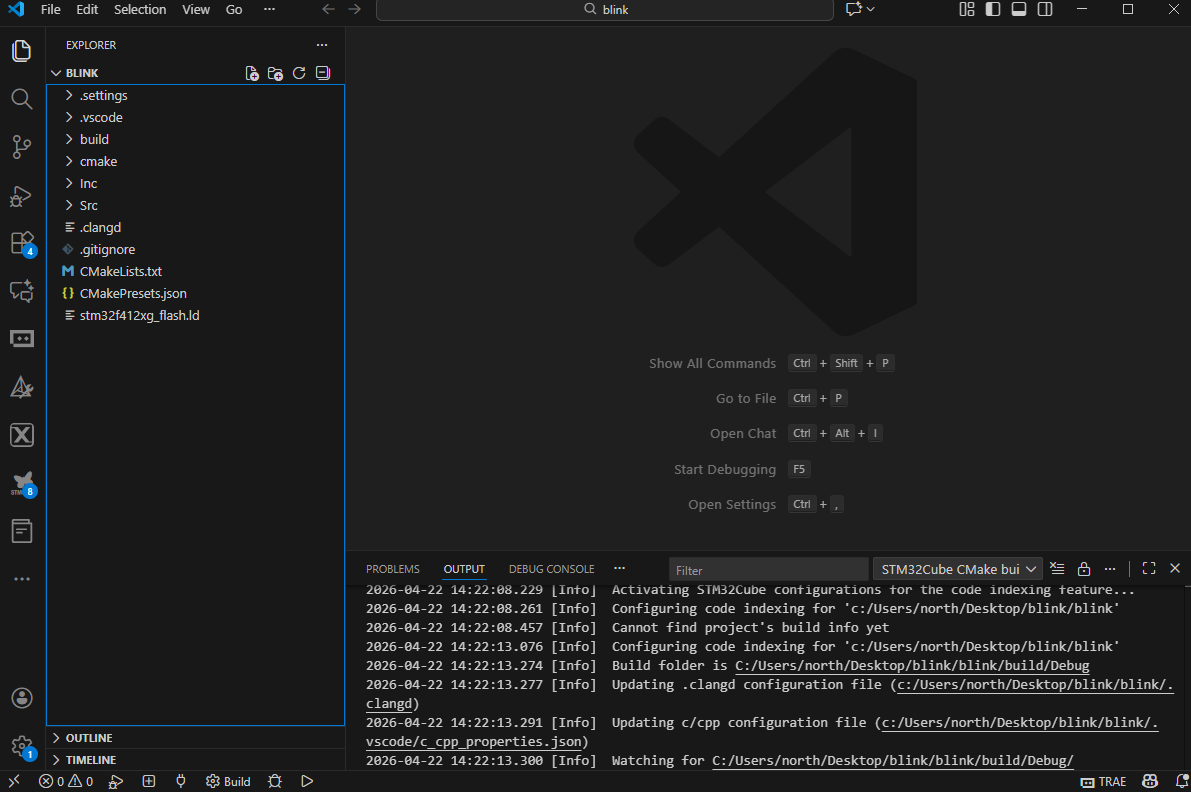
Task: Toggle the output scroll lock
Action: click(x=1083, y=569)
